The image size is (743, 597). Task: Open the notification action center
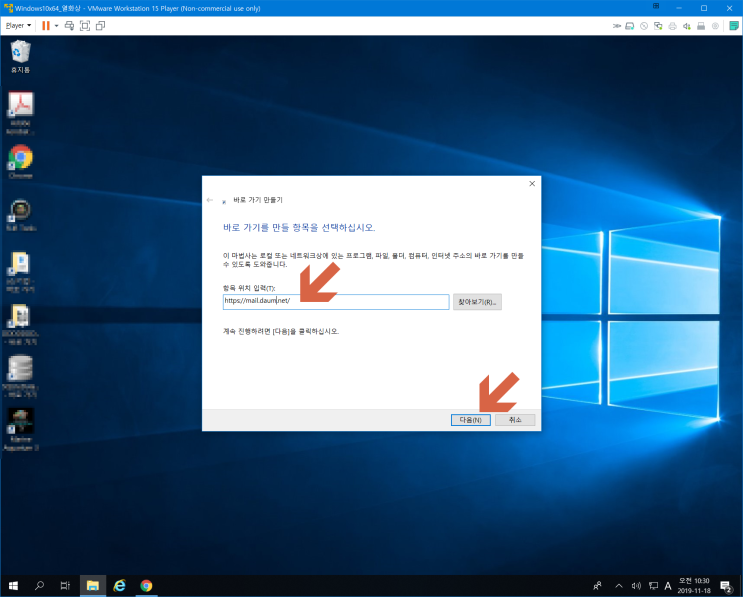726,587
